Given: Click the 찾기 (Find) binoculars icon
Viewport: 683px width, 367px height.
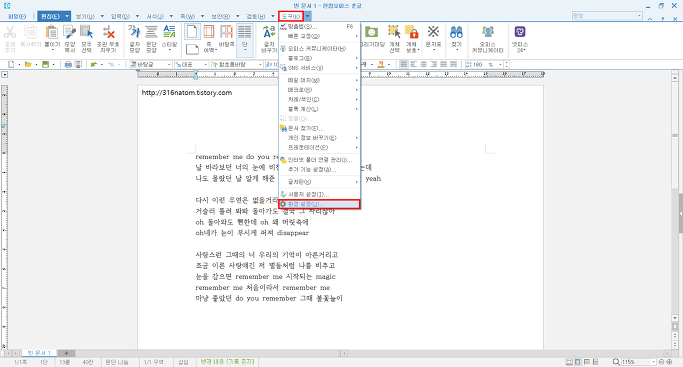Looking at the screenshot, I should [x=456, y=32].
